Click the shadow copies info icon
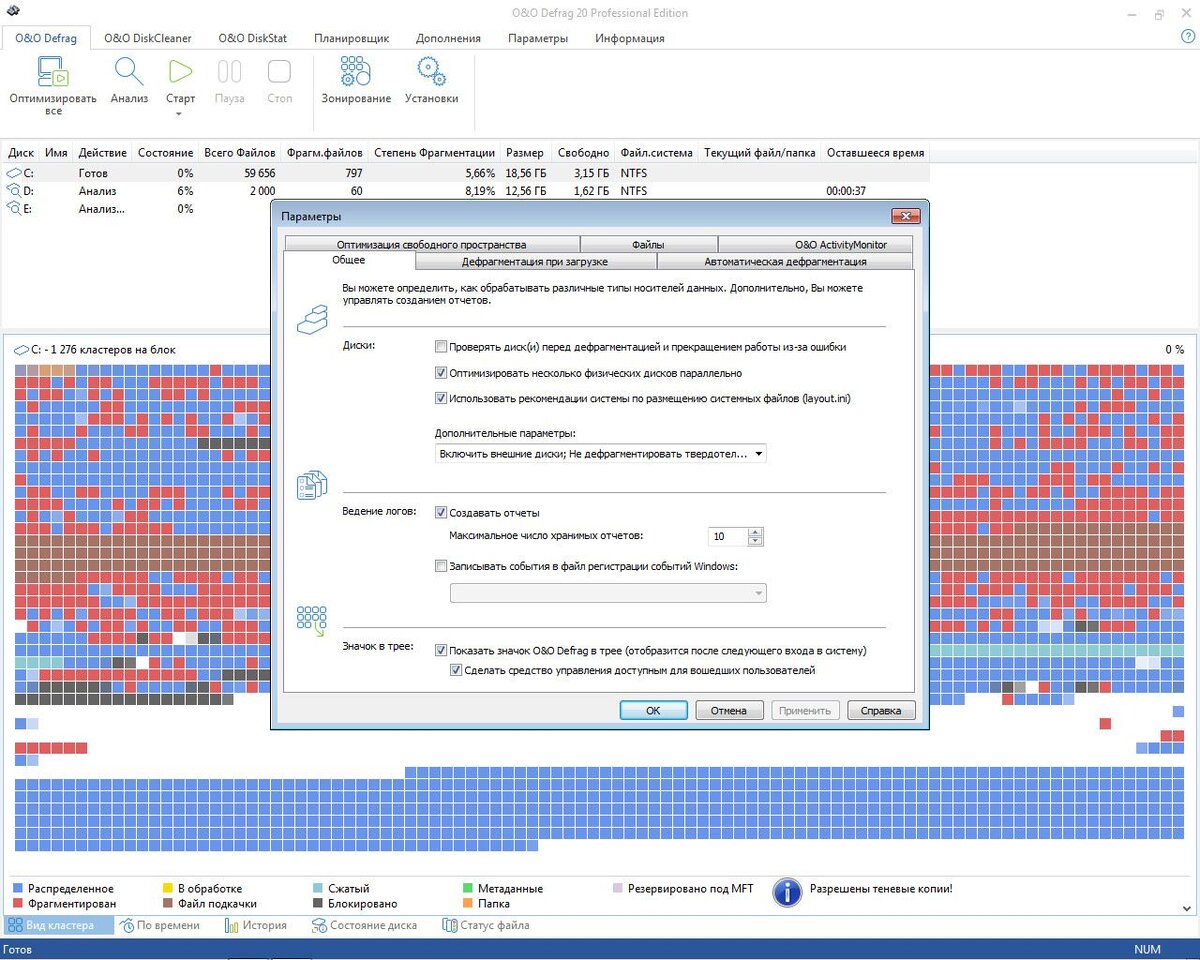The height and width of the screenshot is (960, 1200). (x=788, y=892)
